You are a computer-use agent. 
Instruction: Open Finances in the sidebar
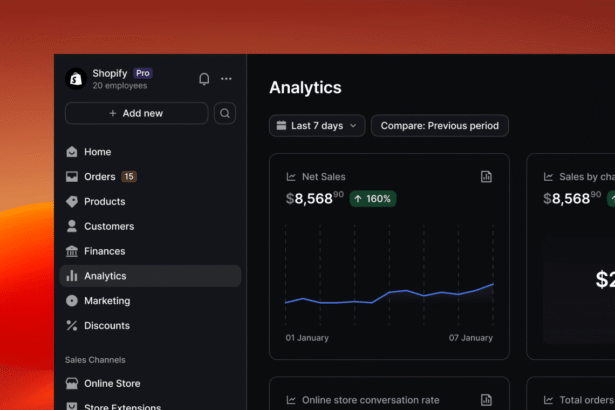point(150,251)
